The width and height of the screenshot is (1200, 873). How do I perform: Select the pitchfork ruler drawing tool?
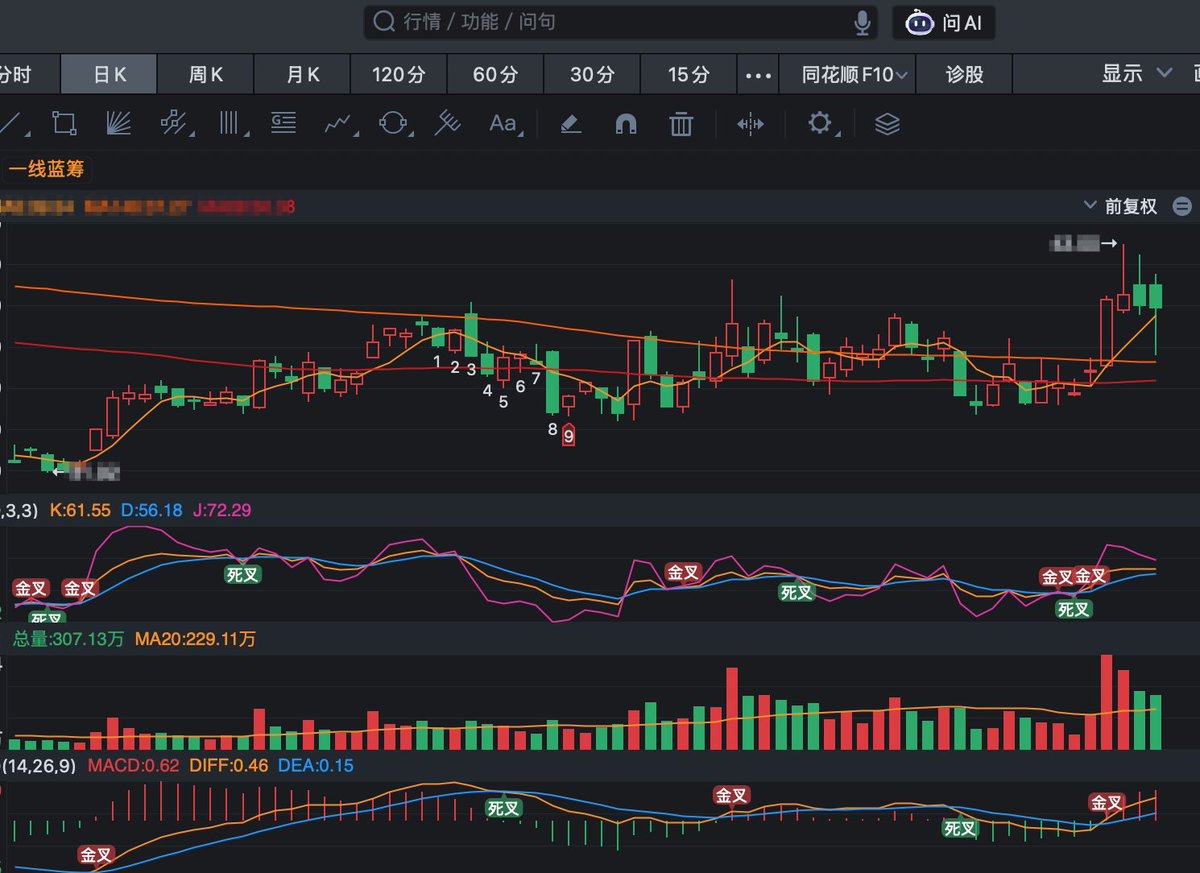click(x=447, y=124)
